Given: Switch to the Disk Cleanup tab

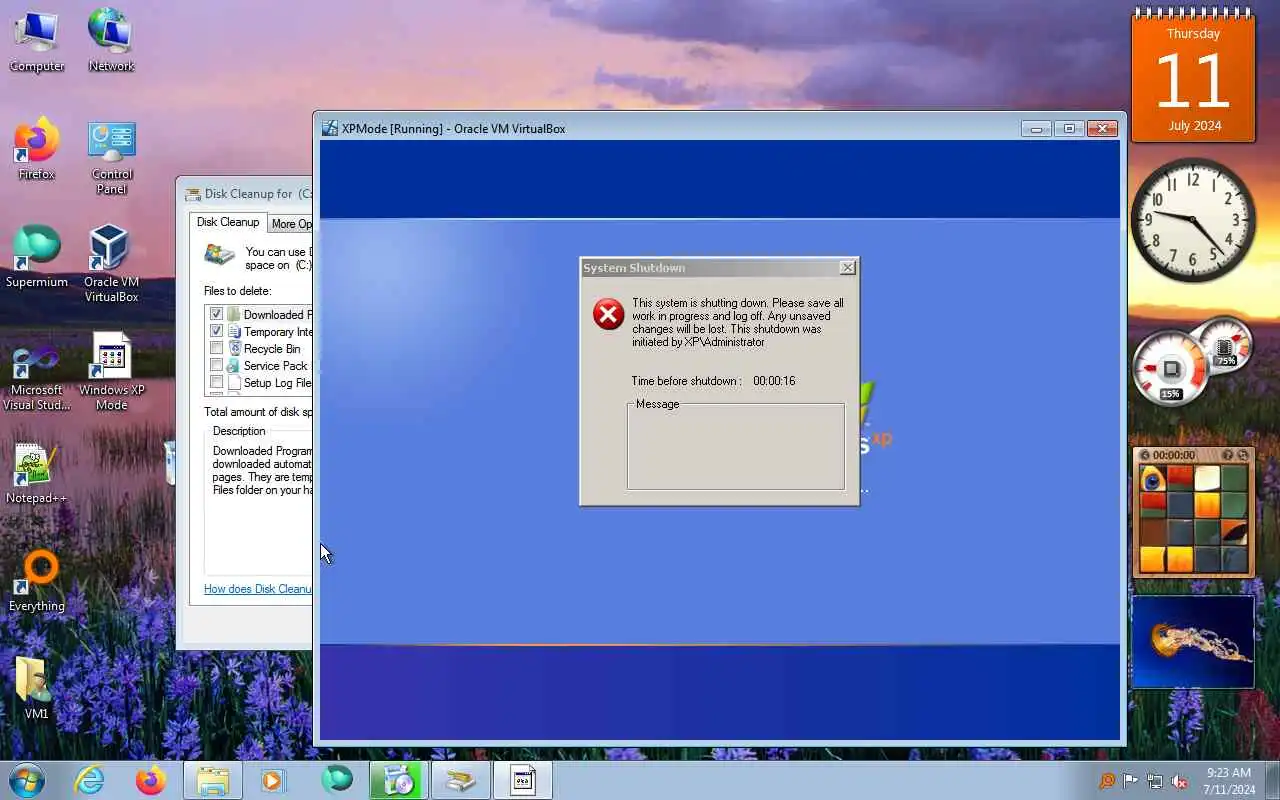Looking at the screenshot, I should coord(228,222).
